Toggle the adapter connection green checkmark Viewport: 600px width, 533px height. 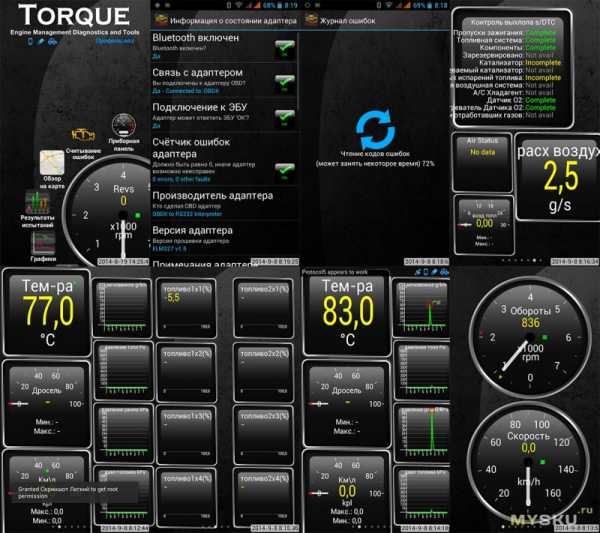(285, 82)
